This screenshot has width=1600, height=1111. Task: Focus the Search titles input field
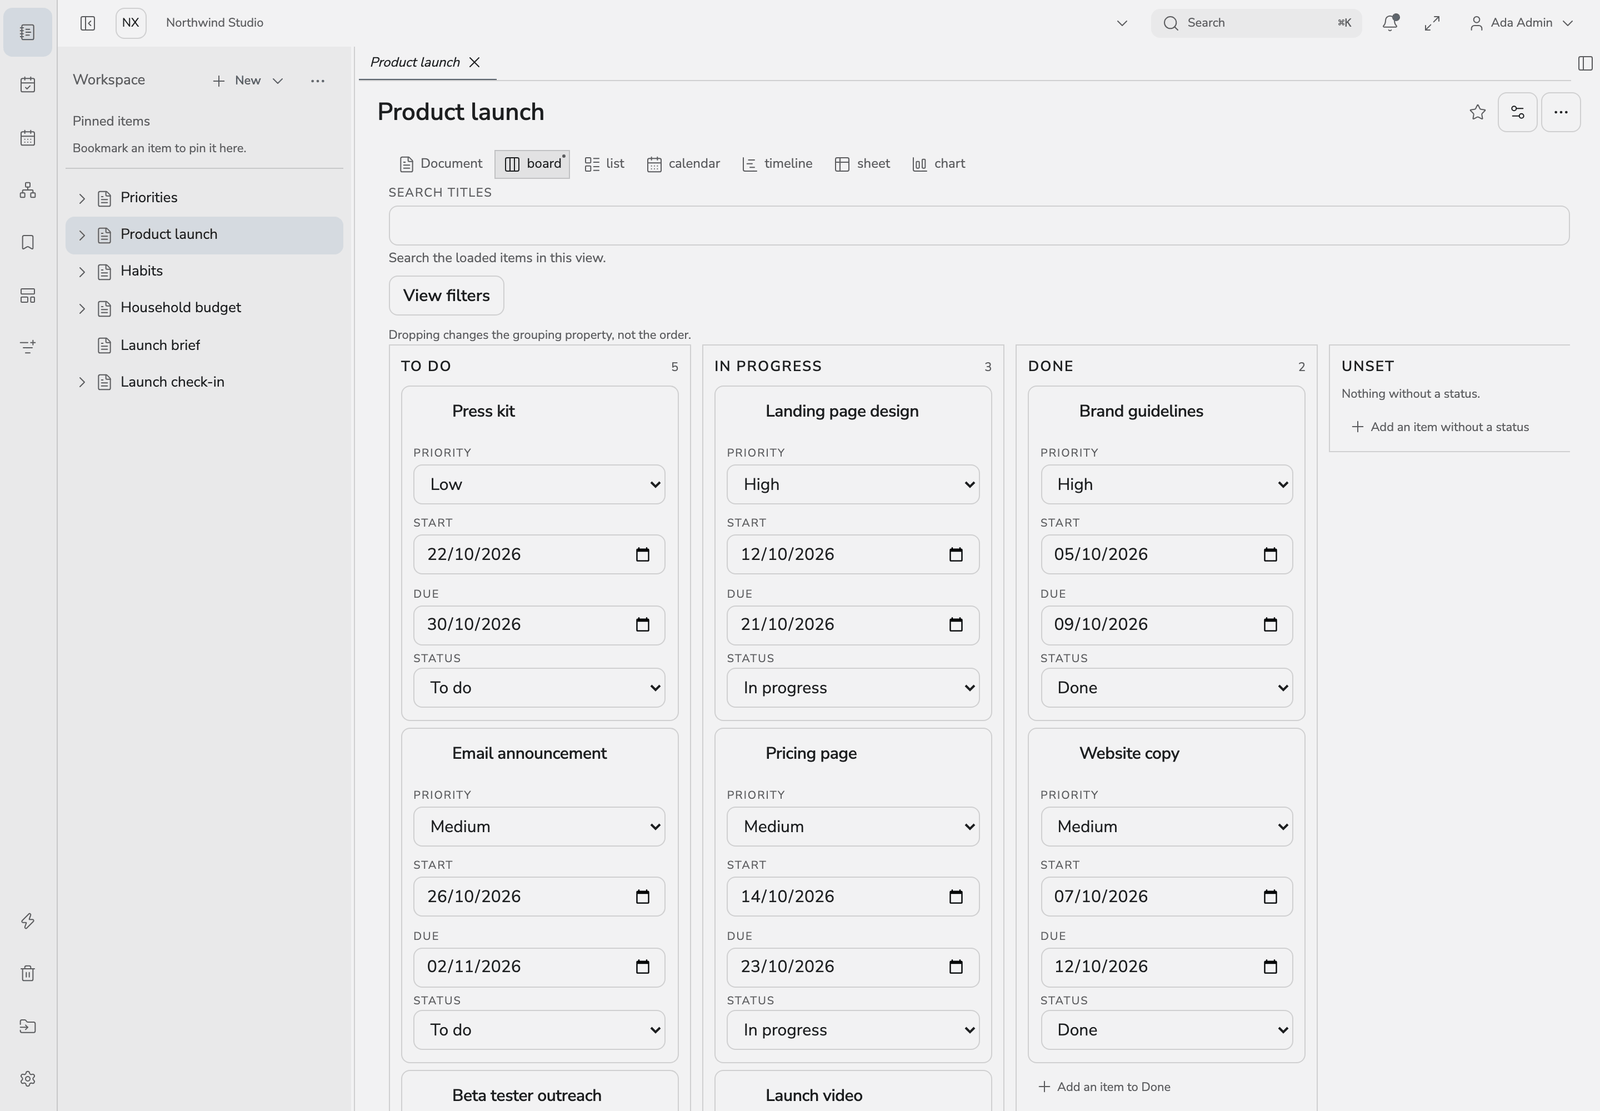point(979,226)
